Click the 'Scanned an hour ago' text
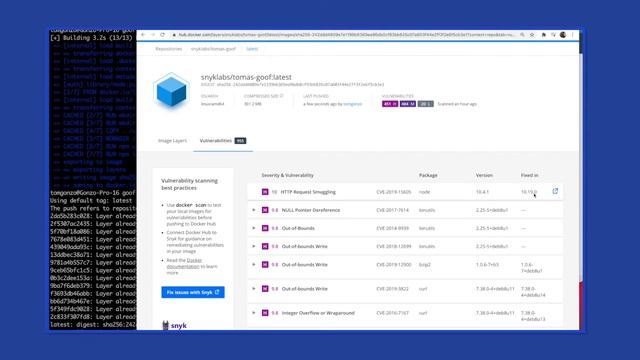 point(457,104)
